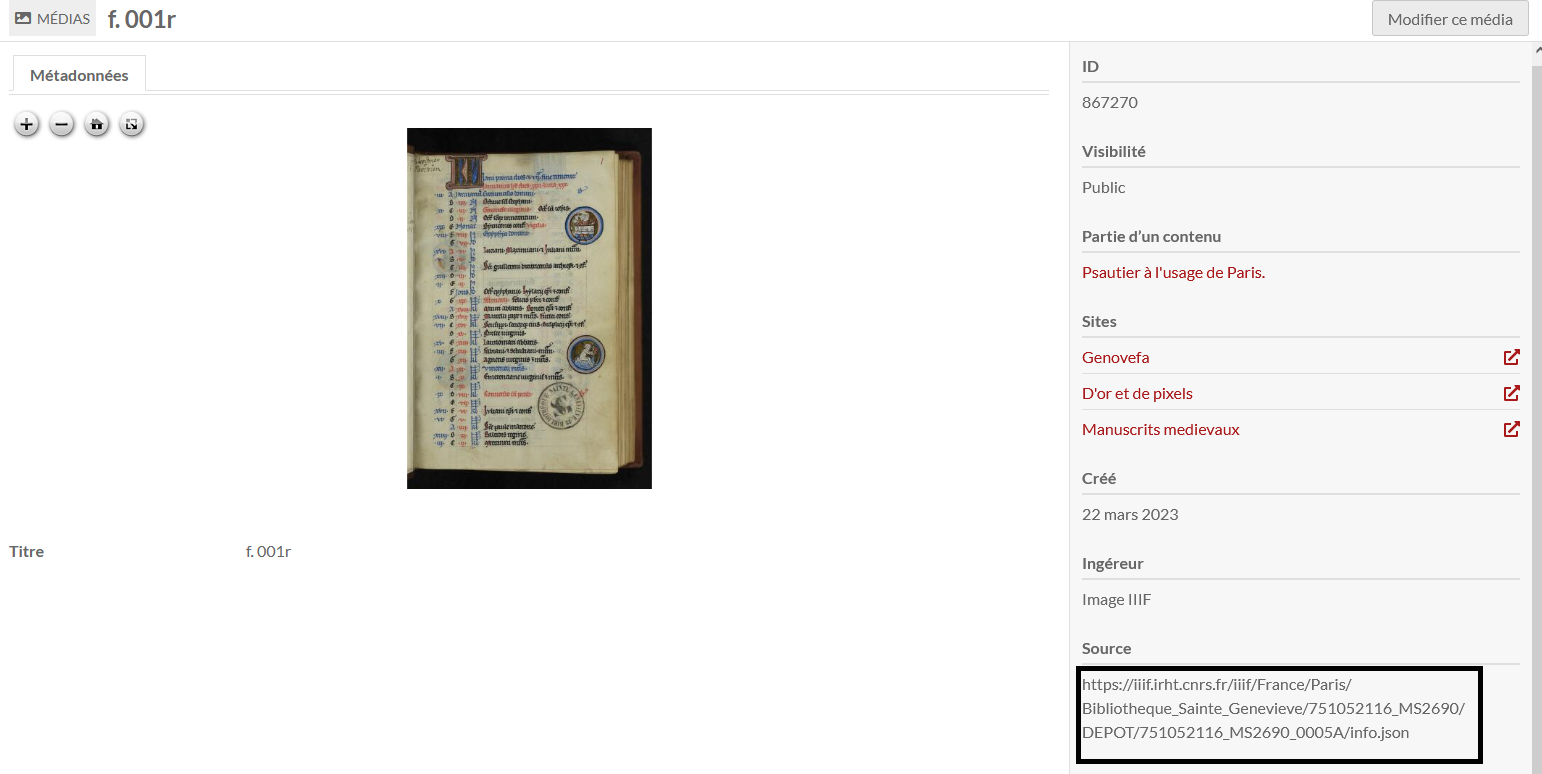Click the Source info.json text box

click(x=1278, y=715)
